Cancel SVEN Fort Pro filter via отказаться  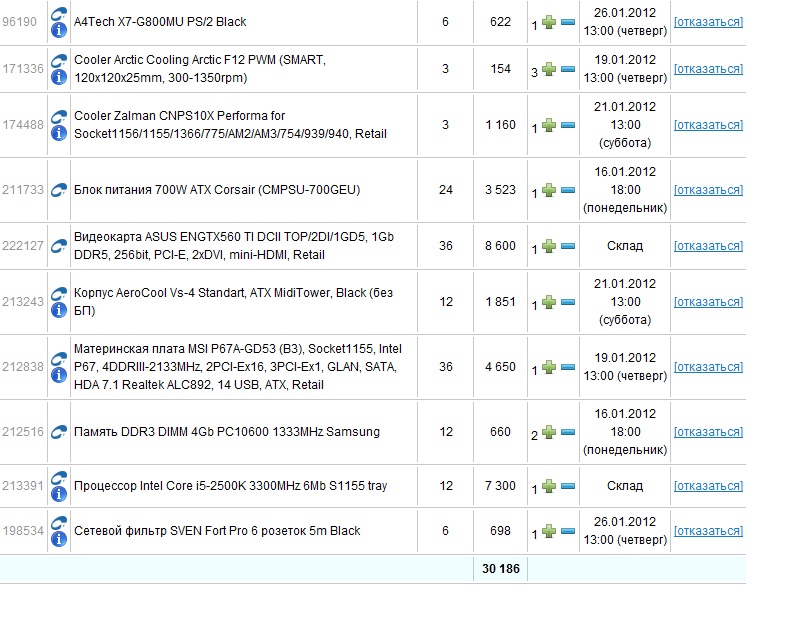click(709, 531)
